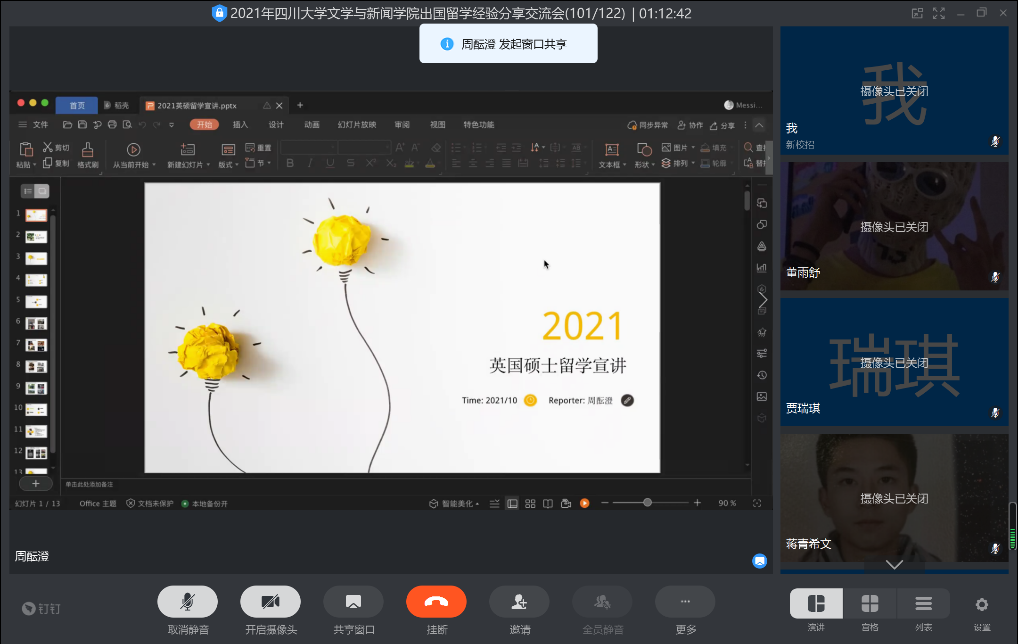The height and width of the screenshot is (644, 1018).
Task: Adjust the slide zoom slider
Action: click(x=648, y=503)
